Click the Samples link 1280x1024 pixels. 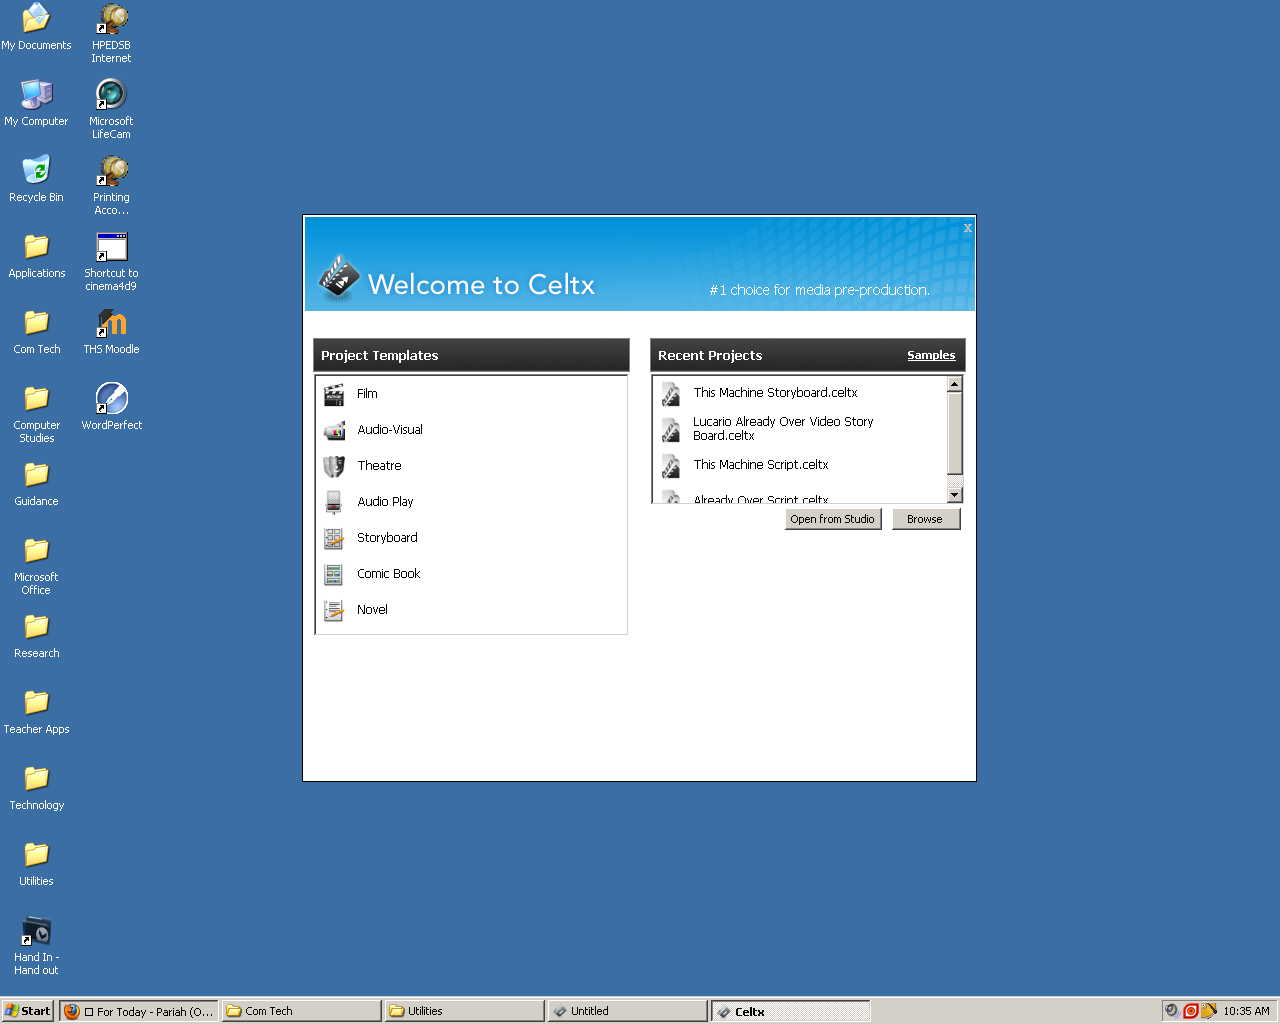[x=931, y=355]
